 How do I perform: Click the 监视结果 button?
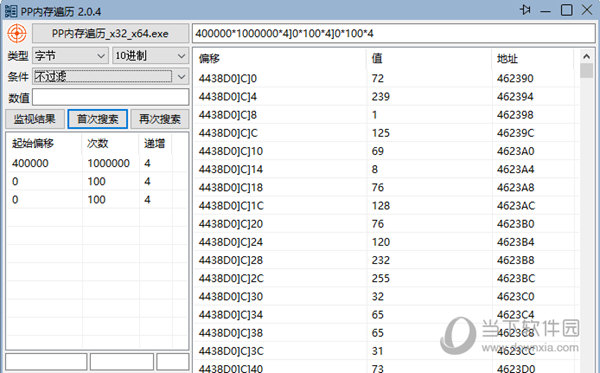[x=34, y=119]
